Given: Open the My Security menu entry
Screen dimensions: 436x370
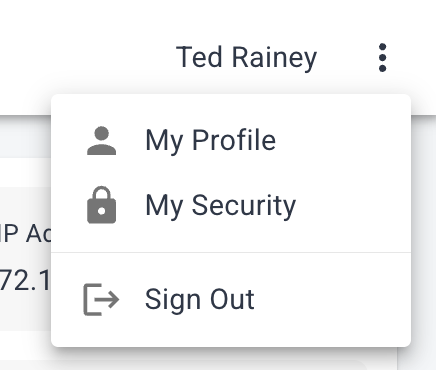Looking at the screenshot, I should tap(231, 205).
